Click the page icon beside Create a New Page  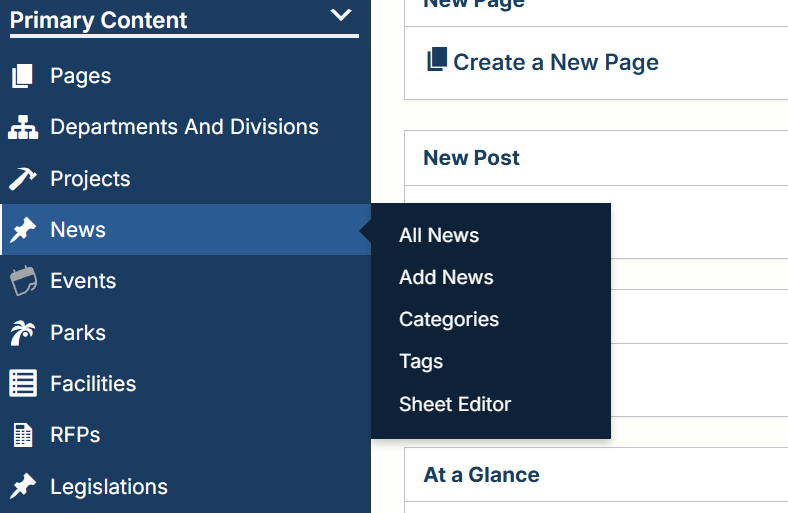click(x=437, y=59)
